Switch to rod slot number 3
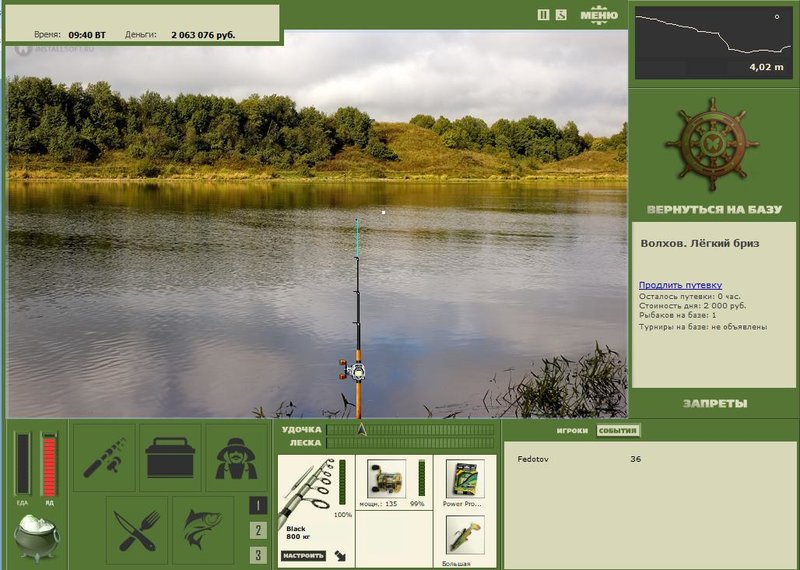The width and height of the screenshot is (800, 570). (x=258, y=555)
